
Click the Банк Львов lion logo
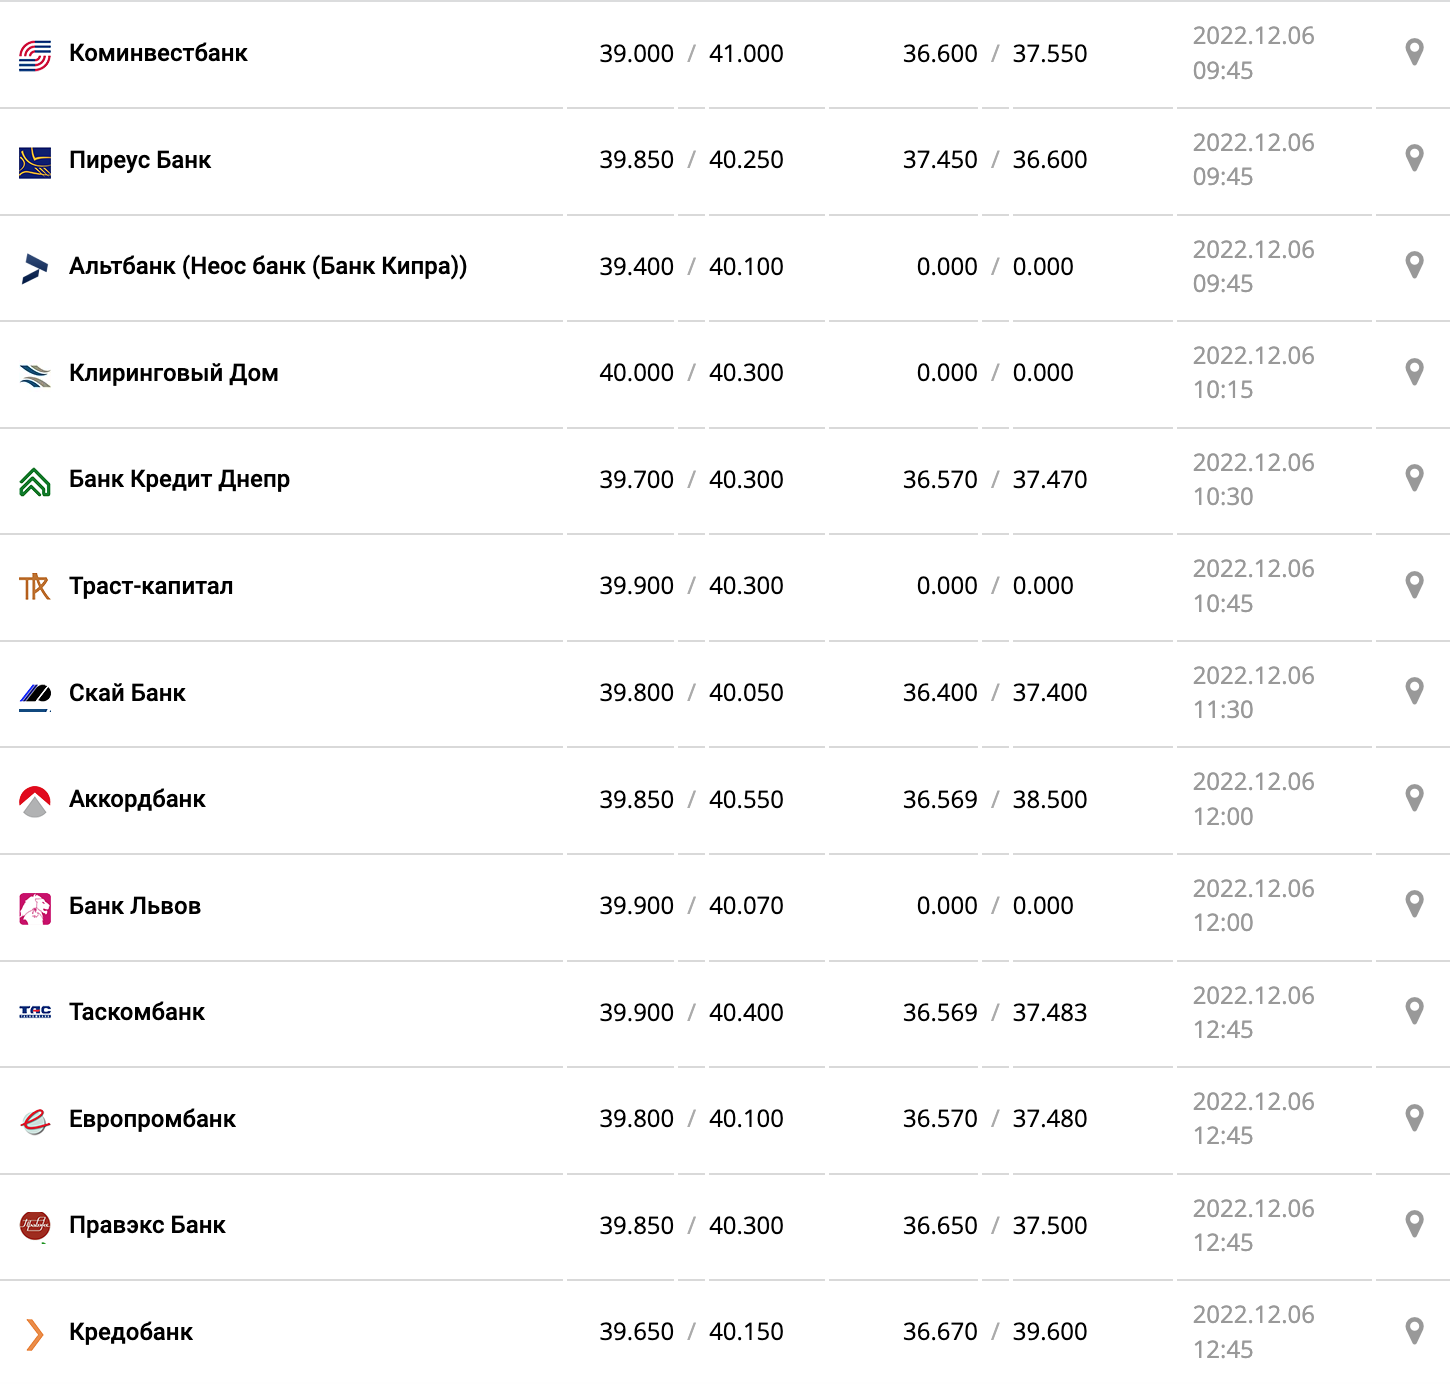coord(35,908)
